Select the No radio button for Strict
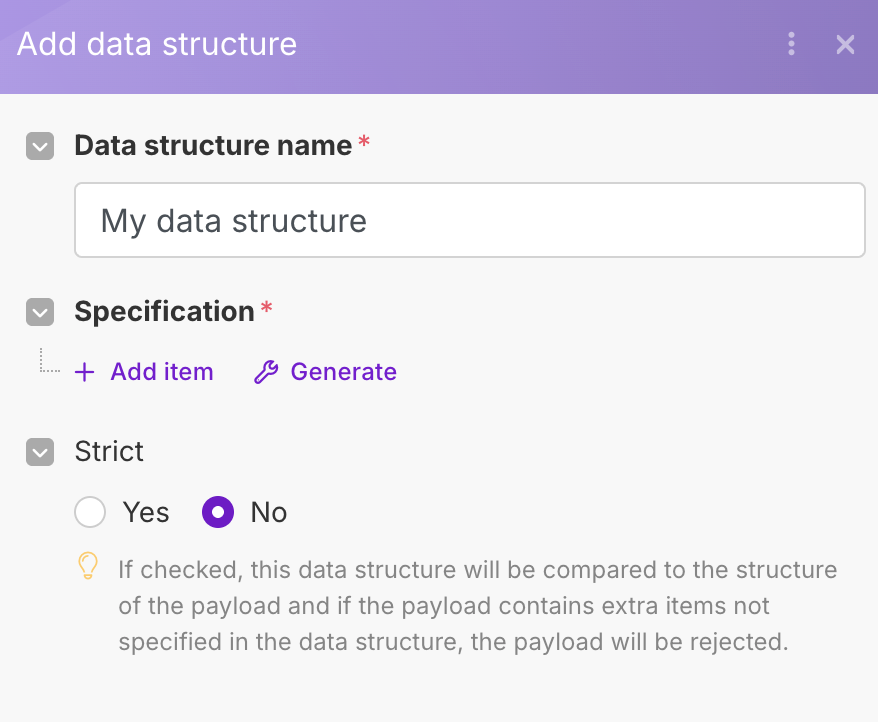This screenshot has width=878, height=722. point(218,513)
